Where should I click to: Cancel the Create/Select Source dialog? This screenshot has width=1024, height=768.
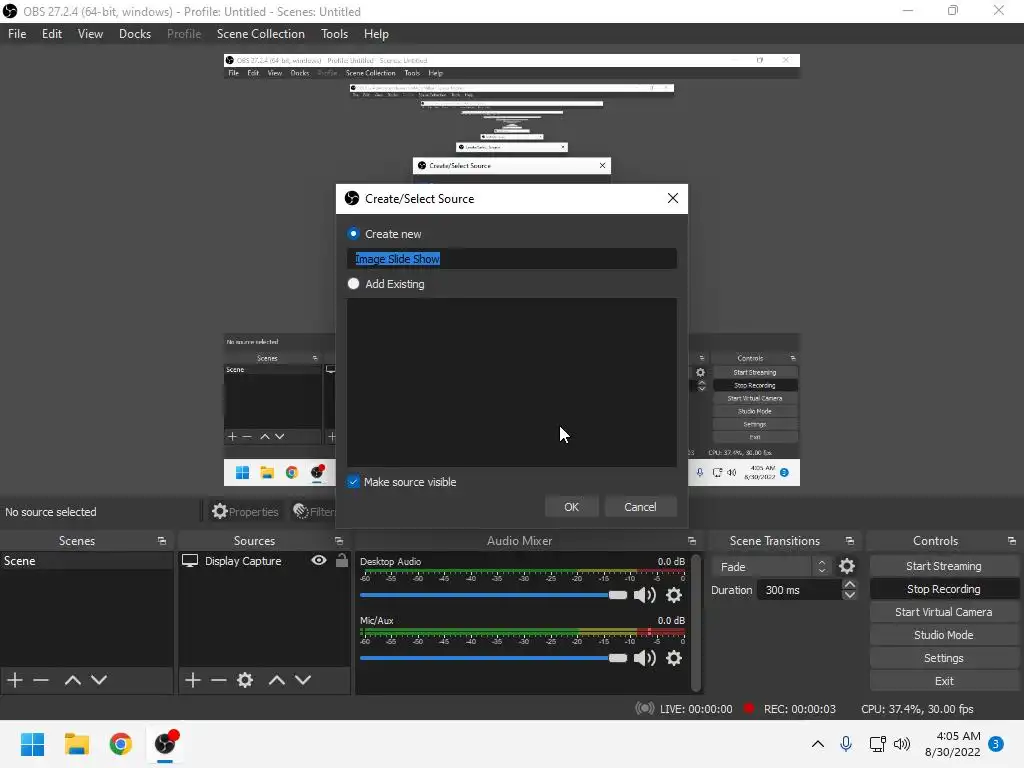(x=640, y=507)
